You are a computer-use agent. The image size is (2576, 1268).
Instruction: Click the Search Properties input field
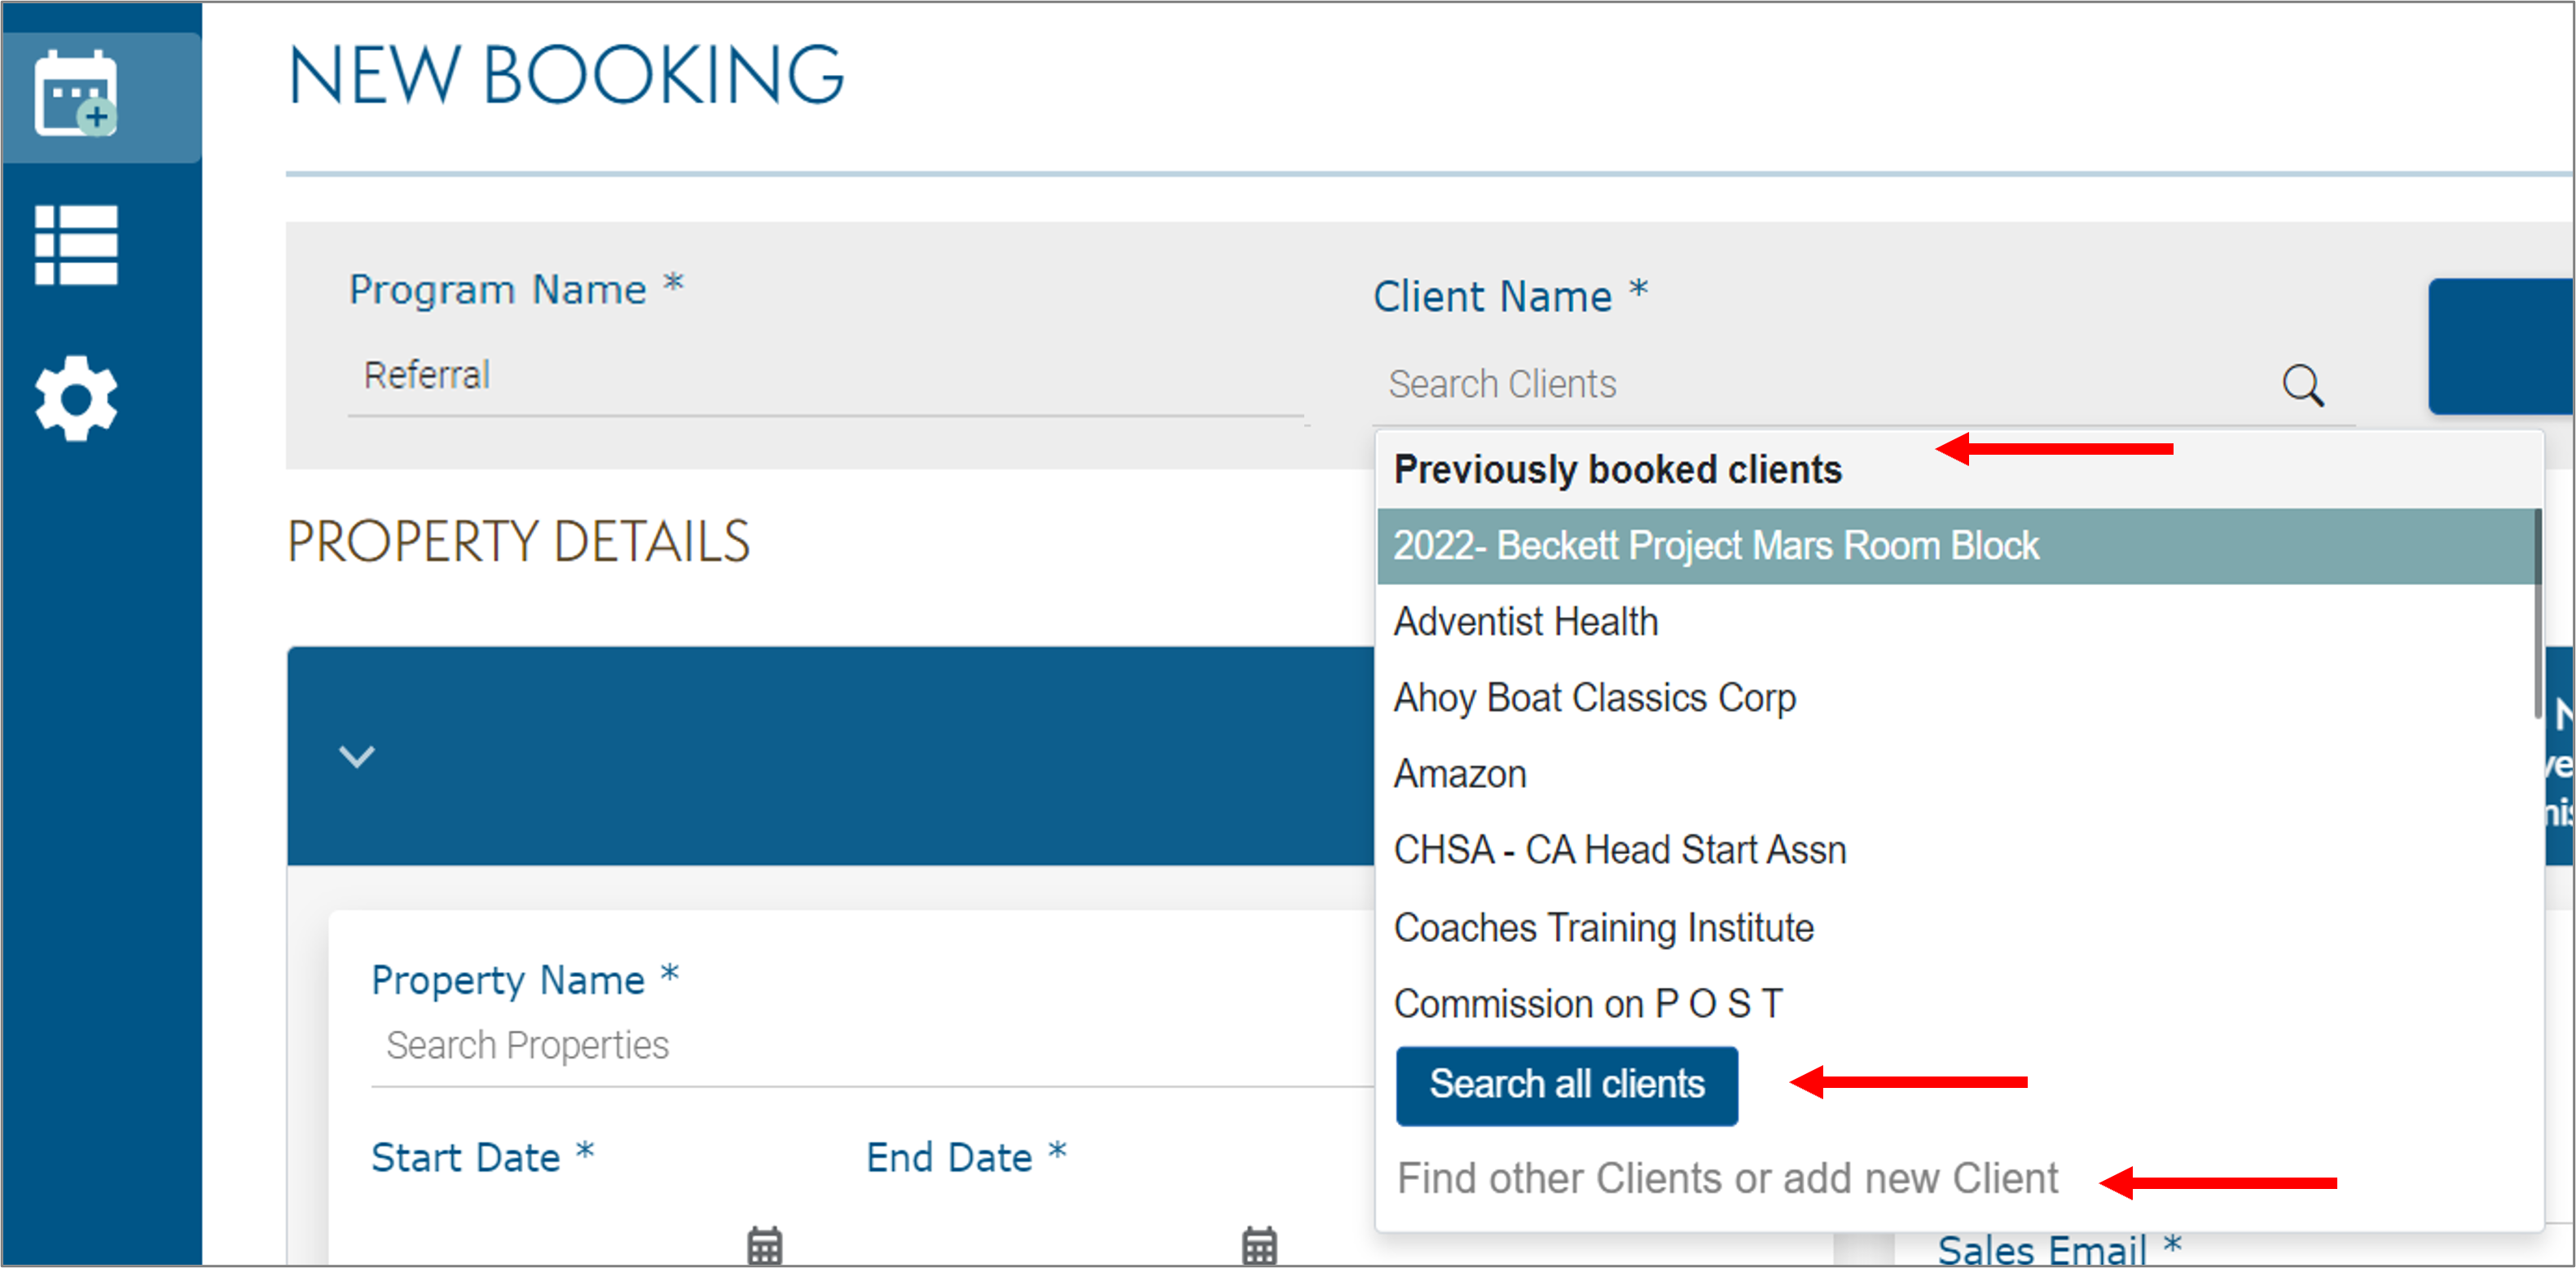700,1044
